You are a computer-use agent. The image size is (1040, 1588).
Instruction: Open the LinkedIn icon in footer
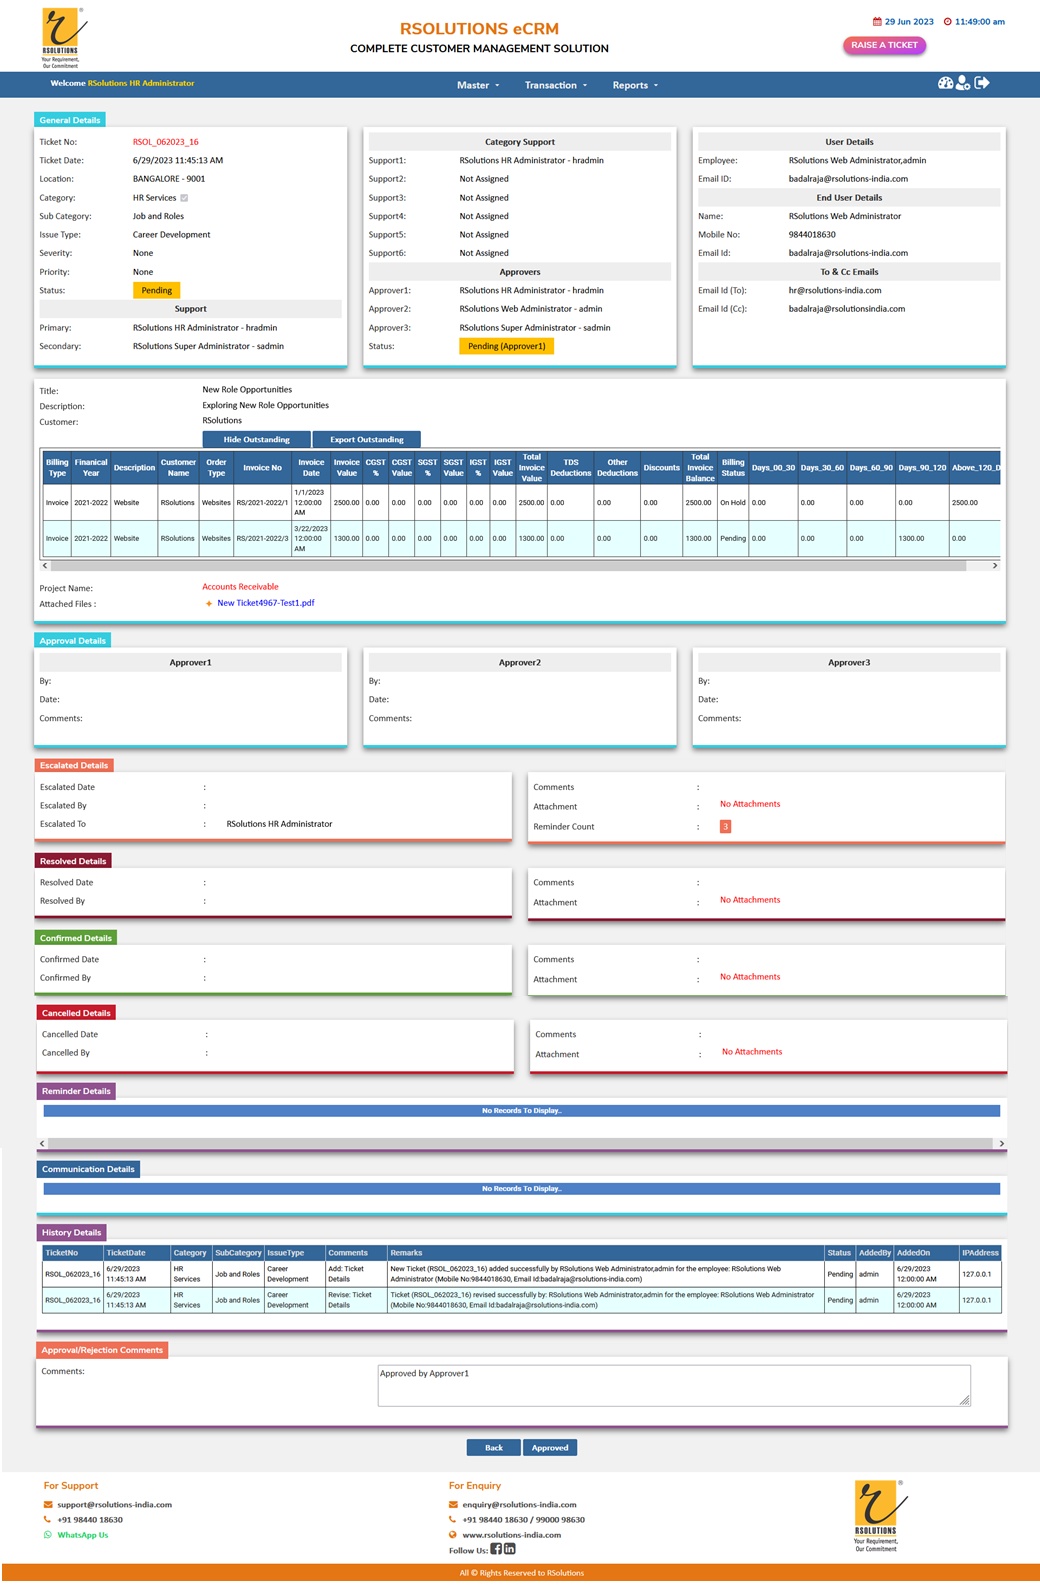coord(510,1549)
